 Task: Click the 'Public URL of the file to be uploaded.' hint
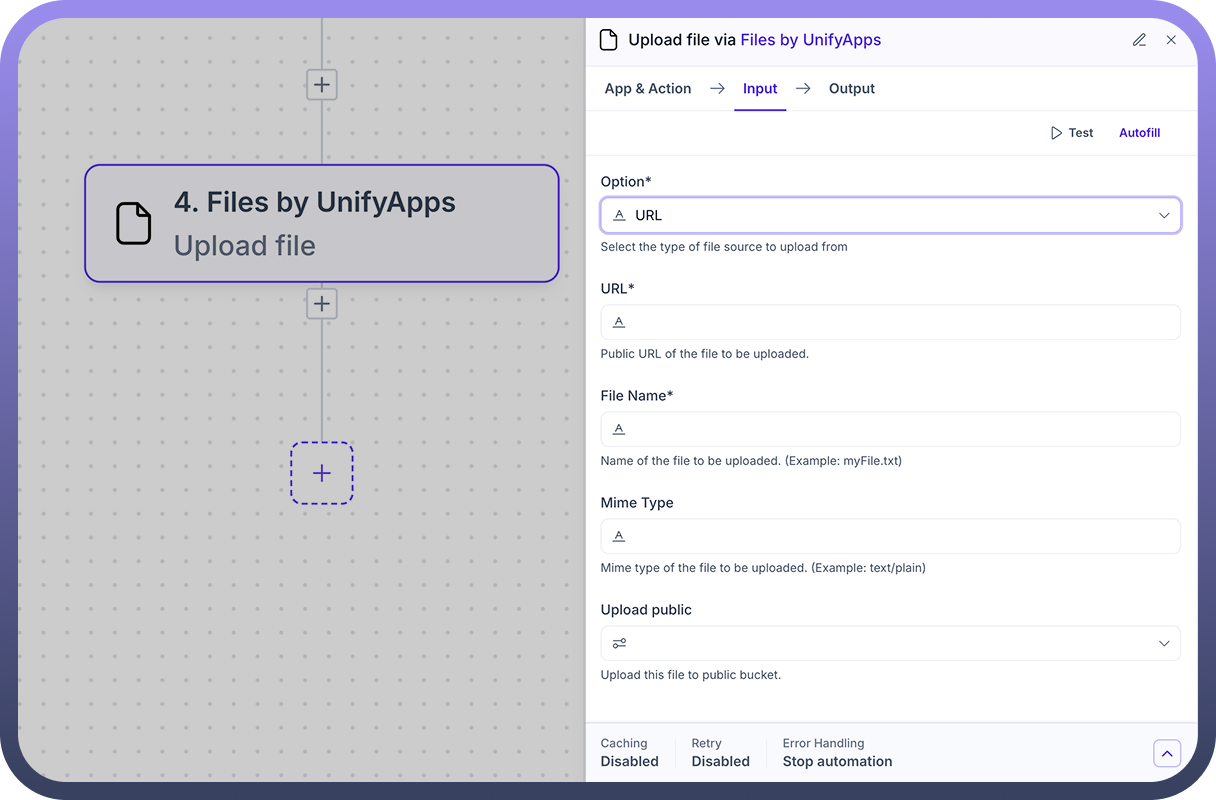[705, 354]
